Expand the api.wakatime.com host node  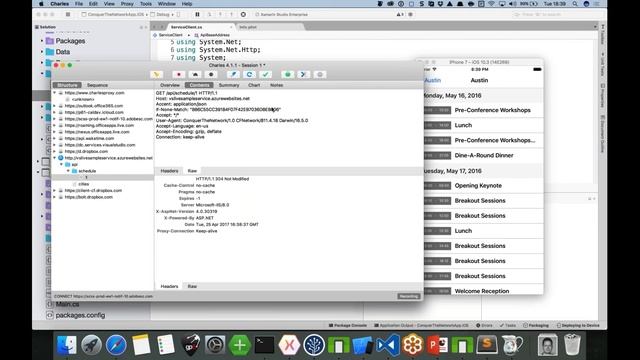pyautogui.click(x=55, y=138)
